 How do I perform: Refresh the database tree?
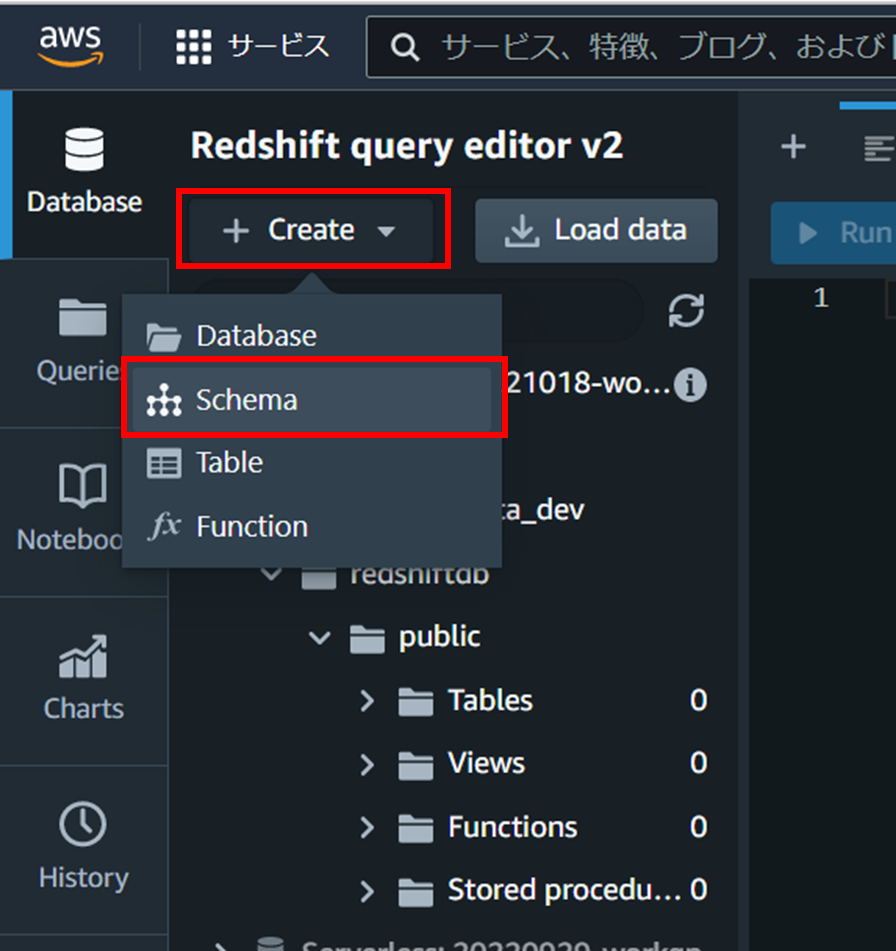point(686,311)
